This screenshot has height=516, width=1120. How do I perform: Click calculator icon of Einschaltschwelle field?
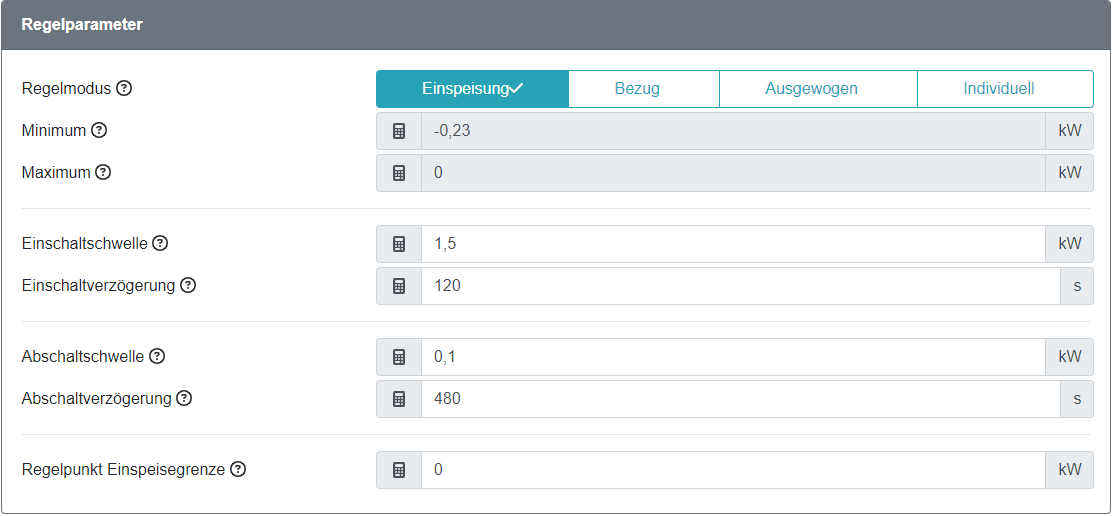pos(399,244)
